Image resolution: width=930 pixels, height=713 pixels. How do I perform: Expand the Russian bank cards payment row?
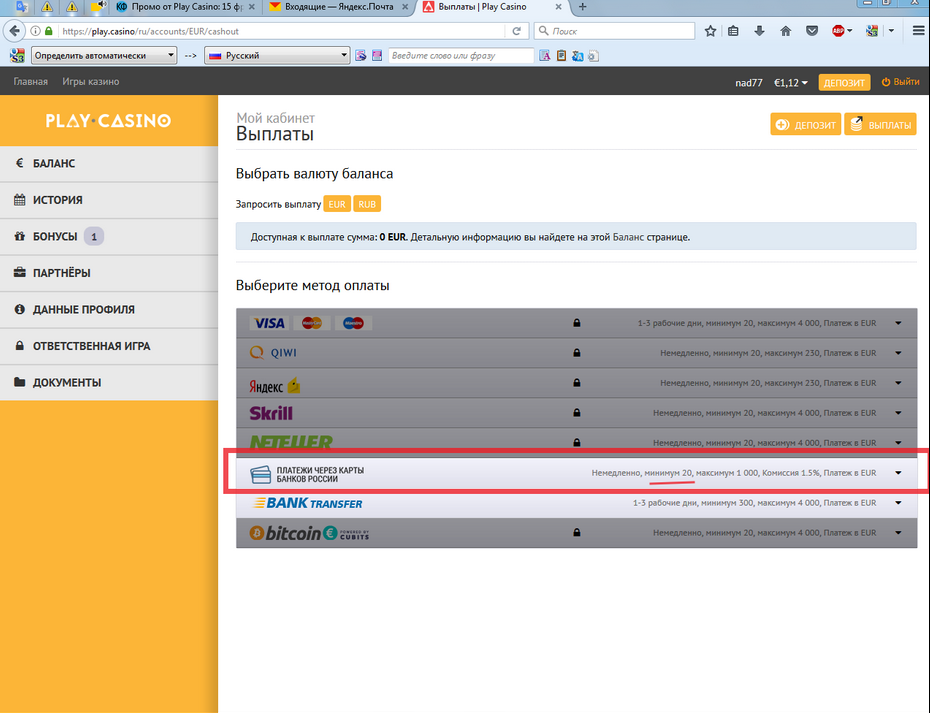click(898, 473)
